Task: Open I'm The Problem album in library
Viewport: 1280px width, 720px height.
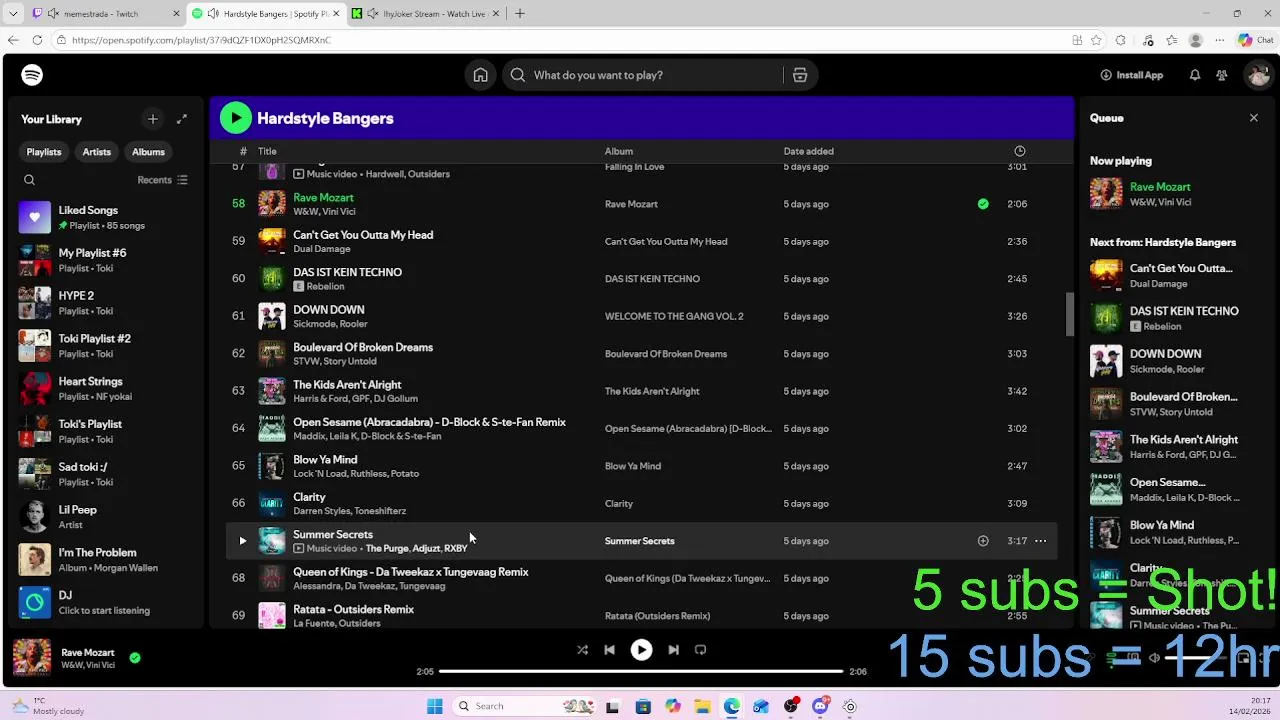Action: pos(104,560)
